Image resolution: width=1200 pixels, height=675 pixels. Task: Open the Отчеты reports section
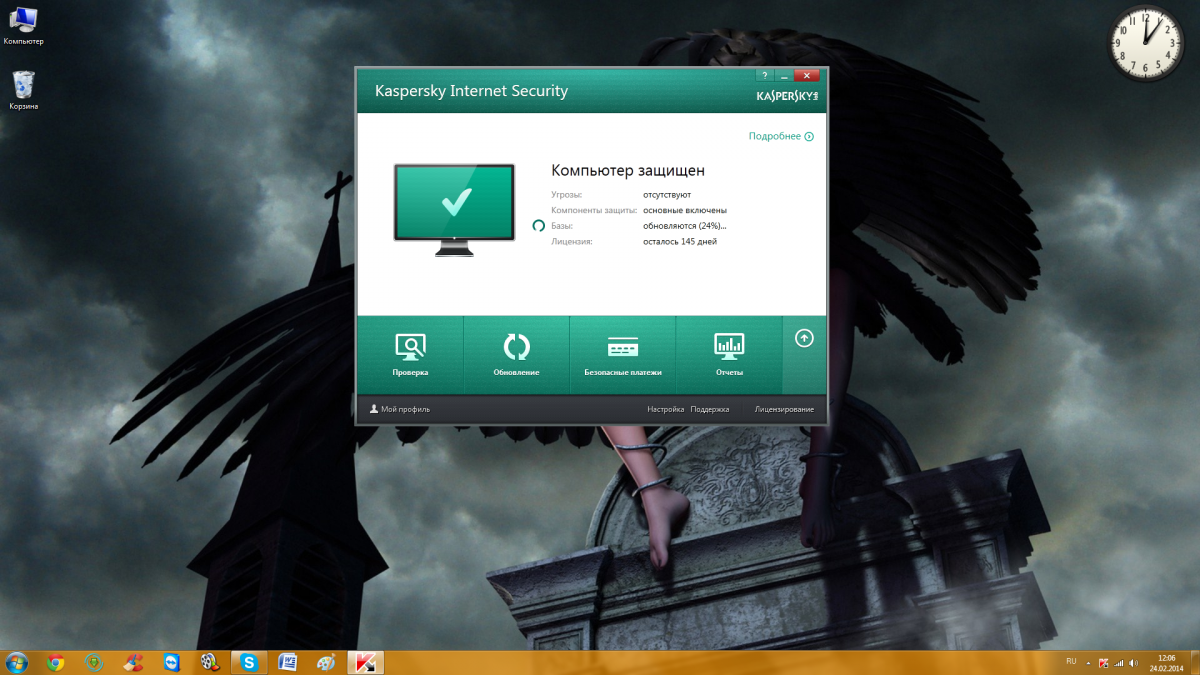point(729,355)
